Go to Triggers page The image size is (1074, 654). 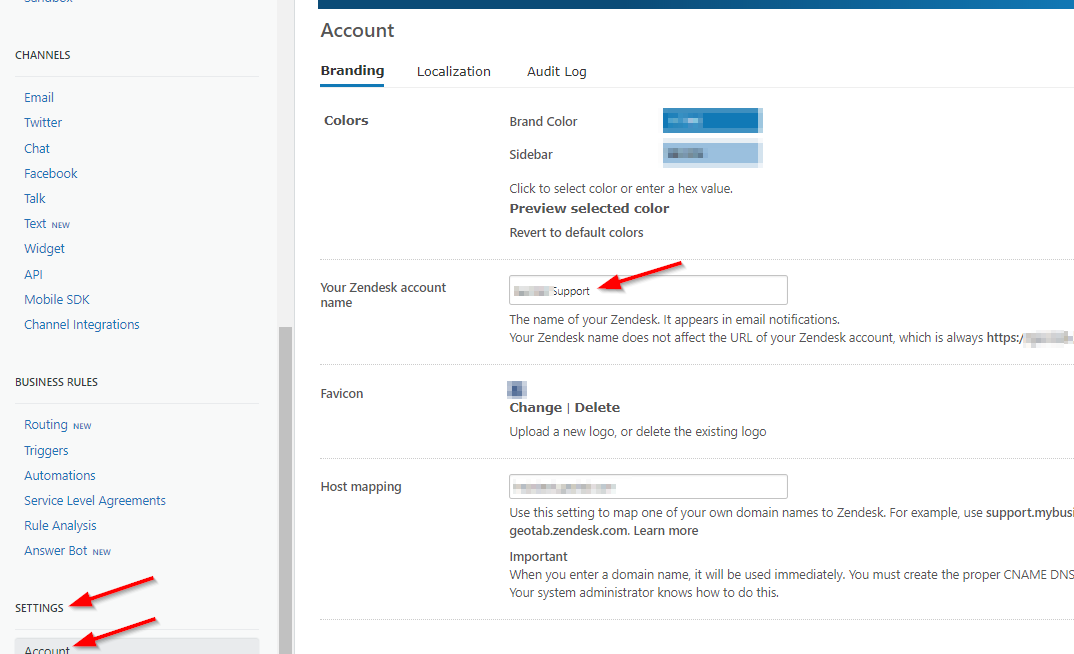(46, 451)
